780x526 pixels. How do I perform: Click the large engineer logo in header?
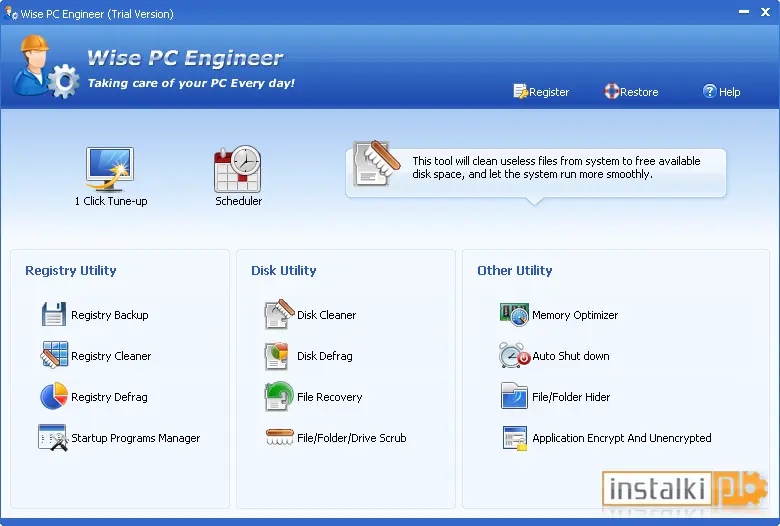[x=46, y=67]
